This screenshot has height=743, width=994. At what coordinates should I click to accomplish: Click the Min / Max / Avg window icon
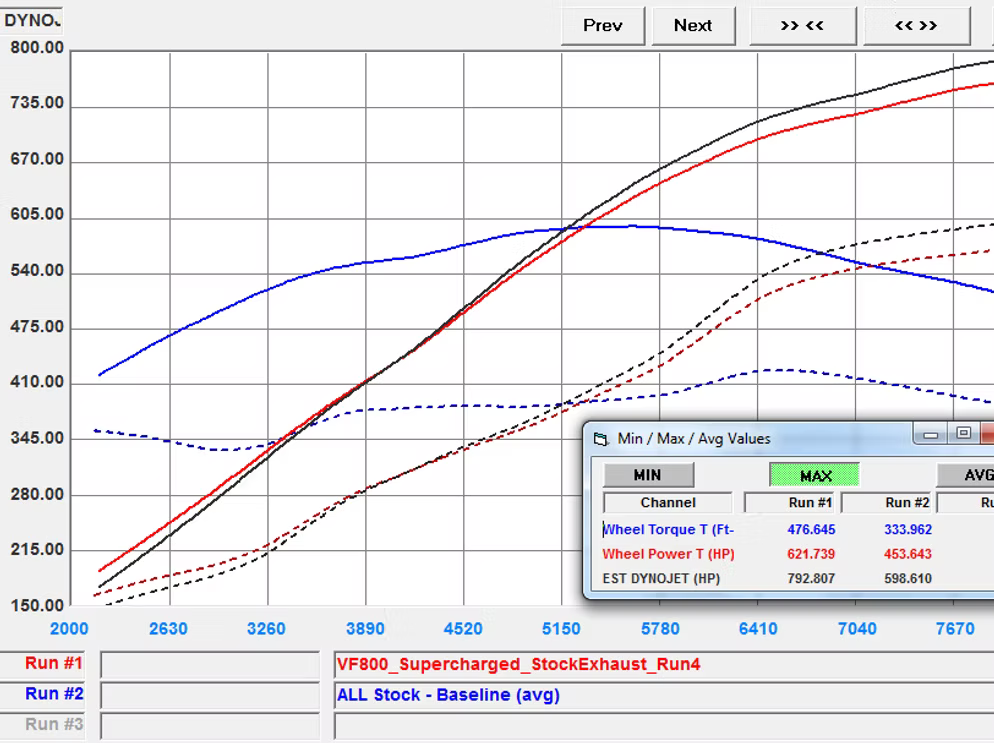600,439
